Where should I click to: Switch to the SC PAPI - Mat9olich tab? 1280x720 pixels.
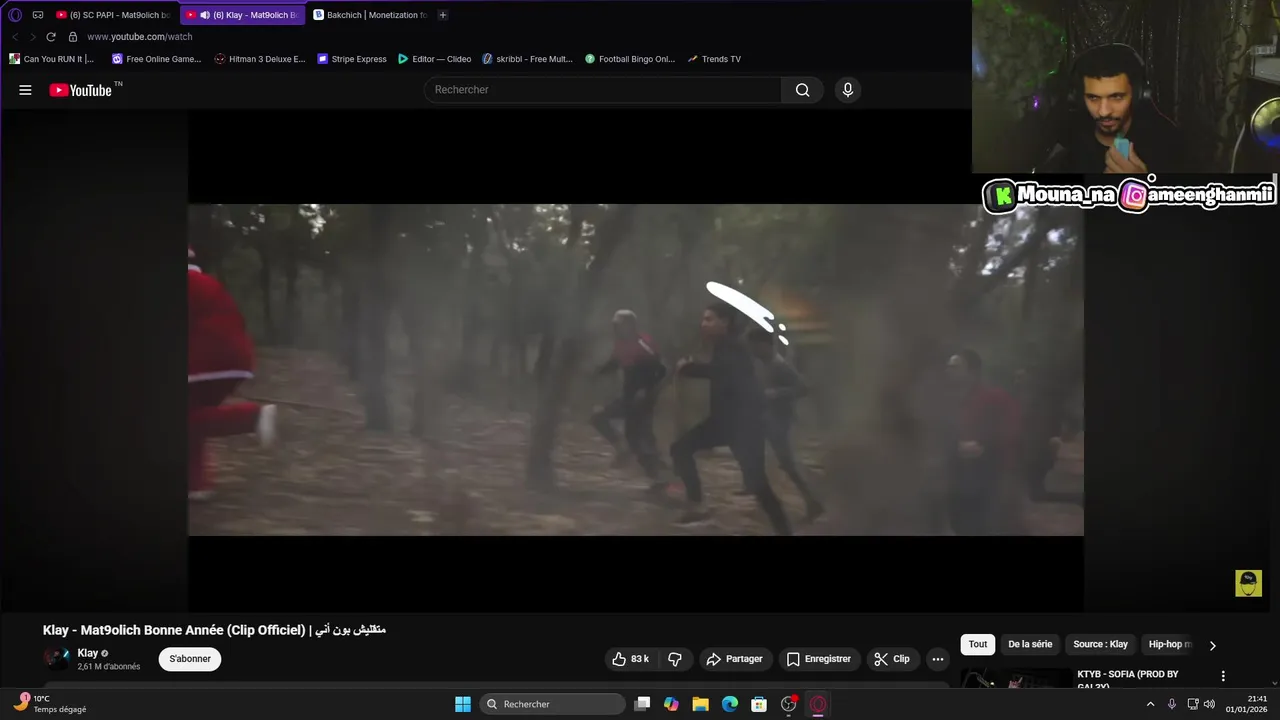pos(114,15)
